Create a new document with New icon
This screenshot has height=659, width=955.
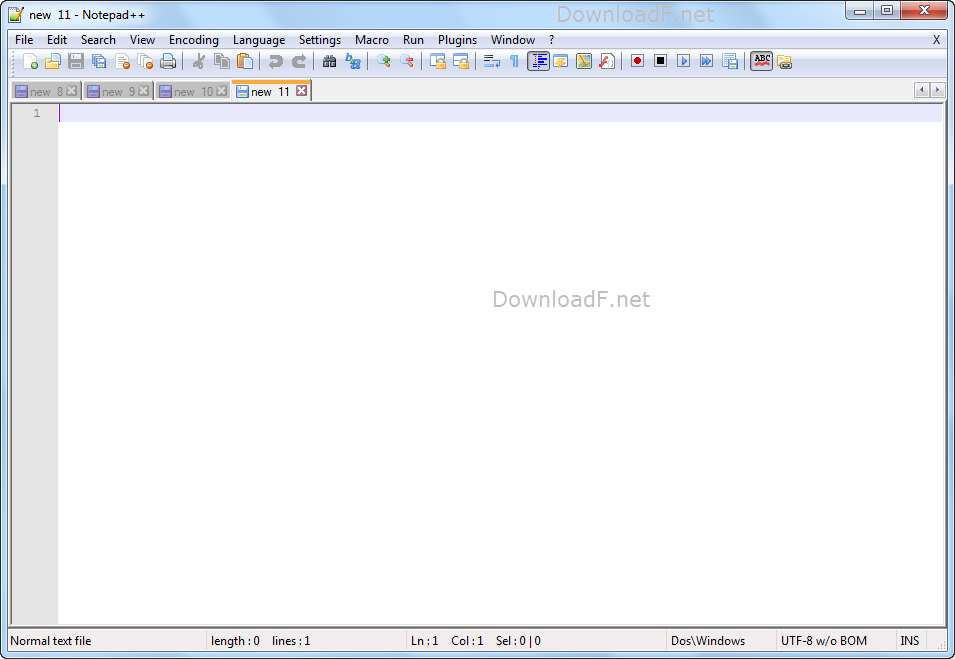[30, 61]
